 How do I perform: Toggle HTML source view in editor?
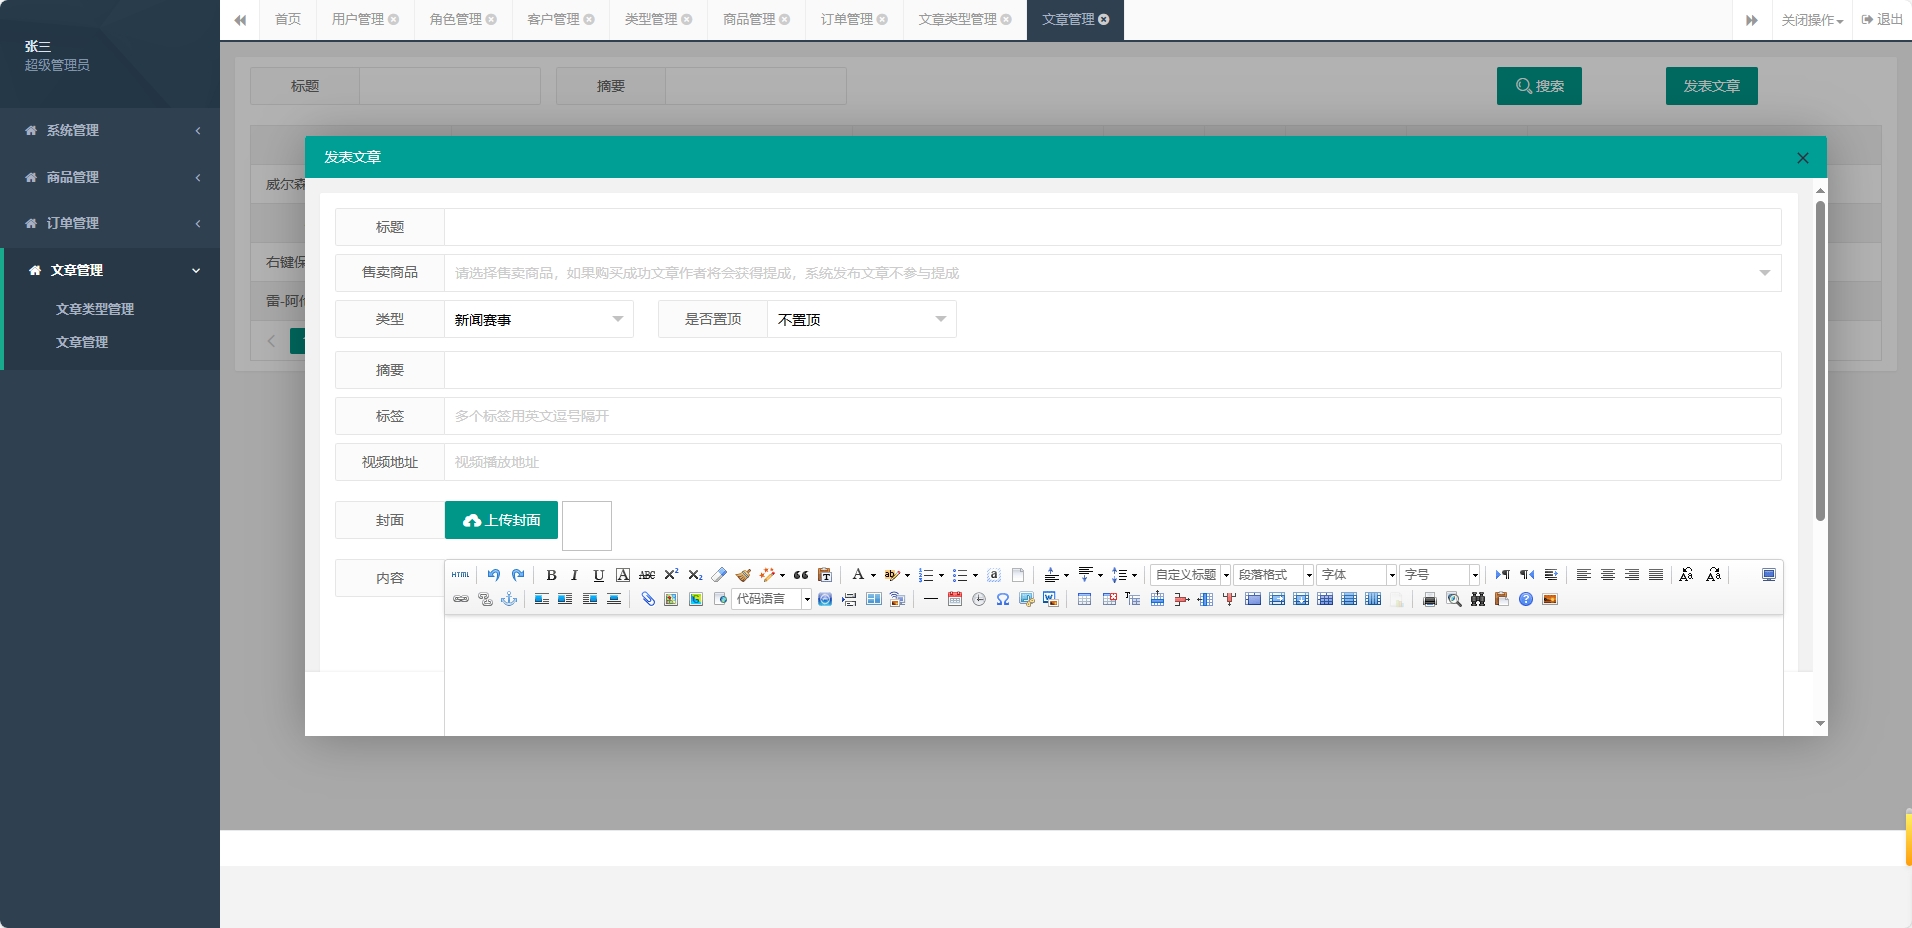point(460,575)
